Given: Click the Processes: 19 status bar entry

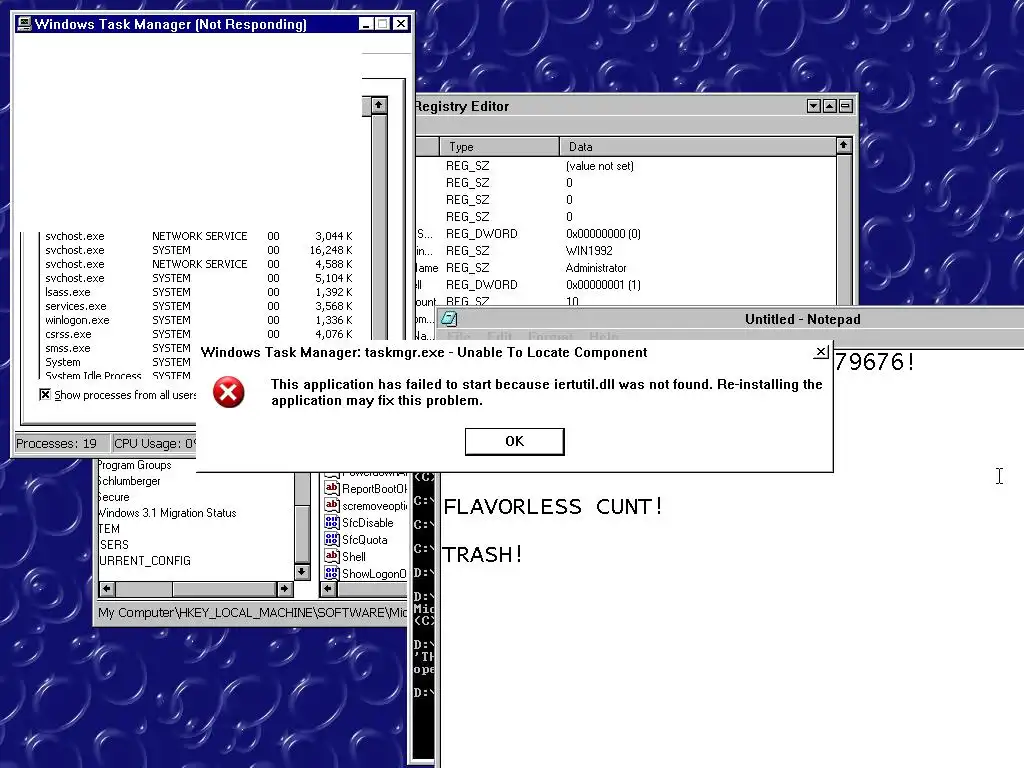Looking at the screenshot, I should [x=61, y=443].
